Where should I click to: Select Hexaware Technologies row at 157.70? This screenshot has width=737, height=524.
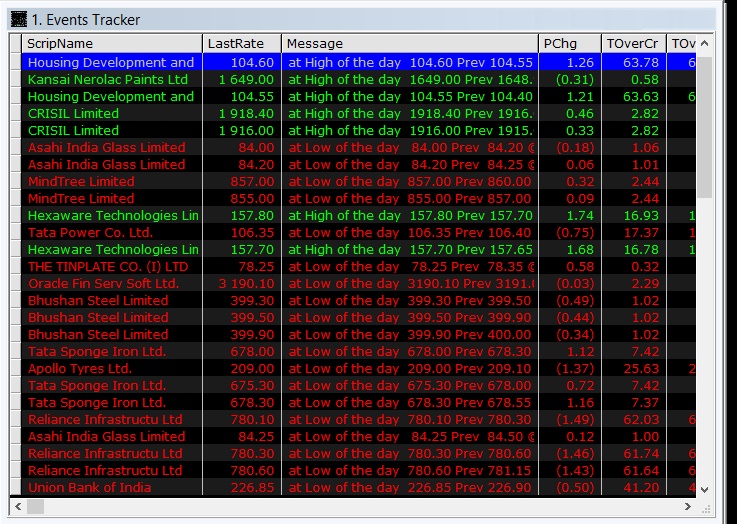(x=358, y=249)
